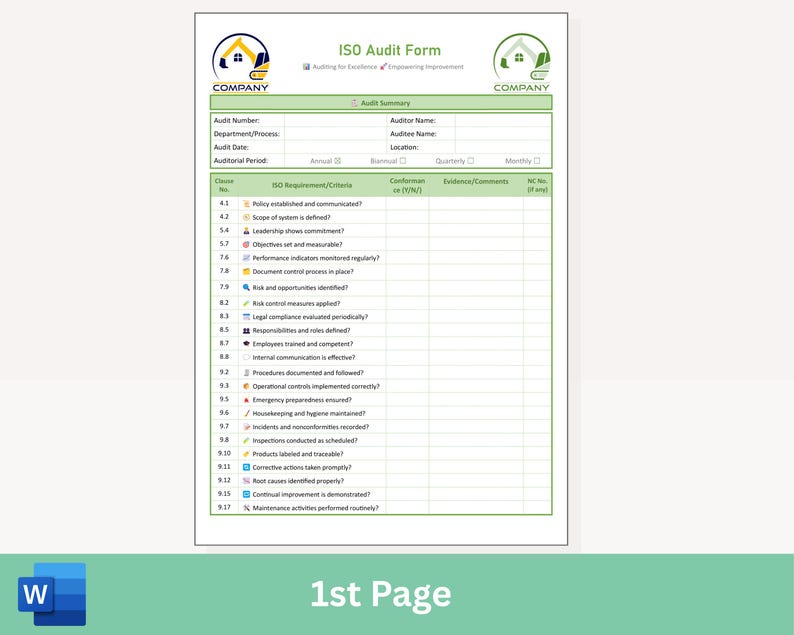Click the tag icon for Products labeled row
This screenshot has width=794, height=635.
coord(246,454)
